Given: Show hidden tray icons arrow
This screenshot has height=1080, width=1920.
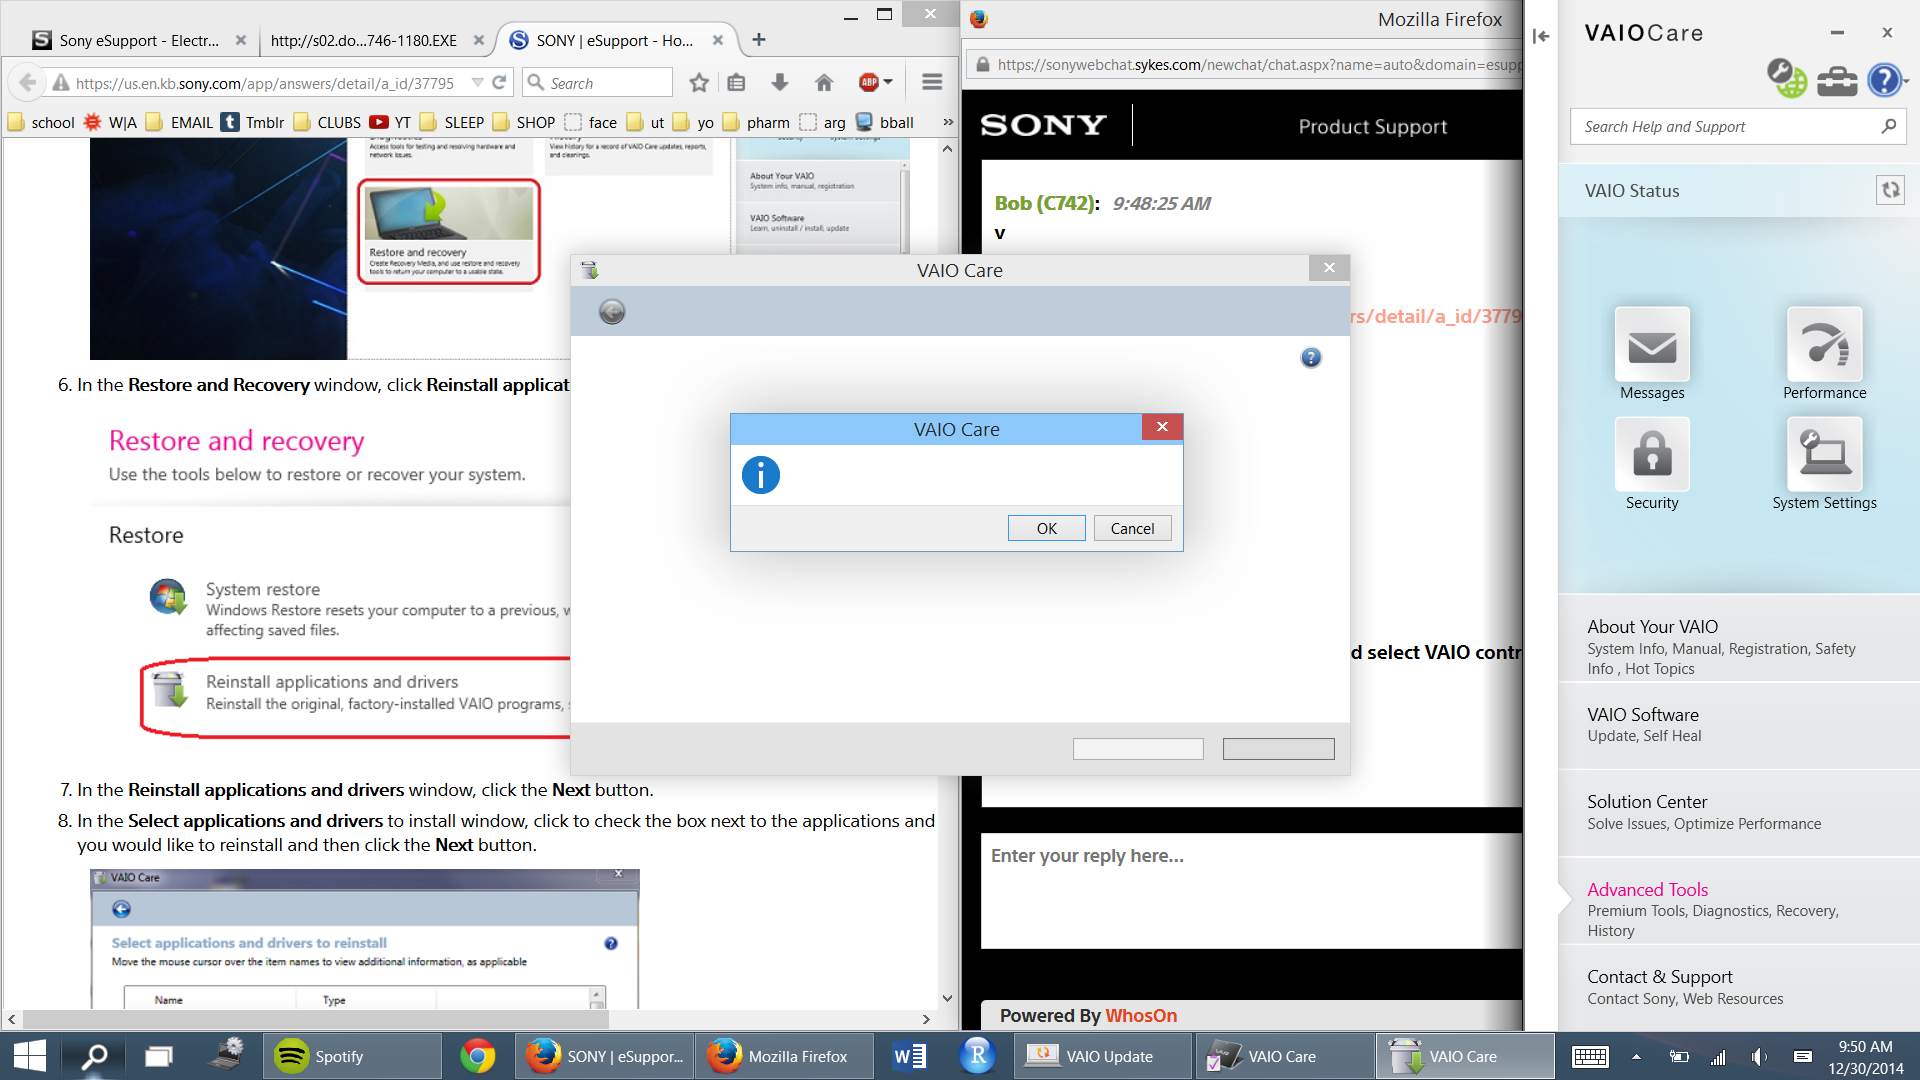Looking at the screenshot, I should coord(1636,1056).
